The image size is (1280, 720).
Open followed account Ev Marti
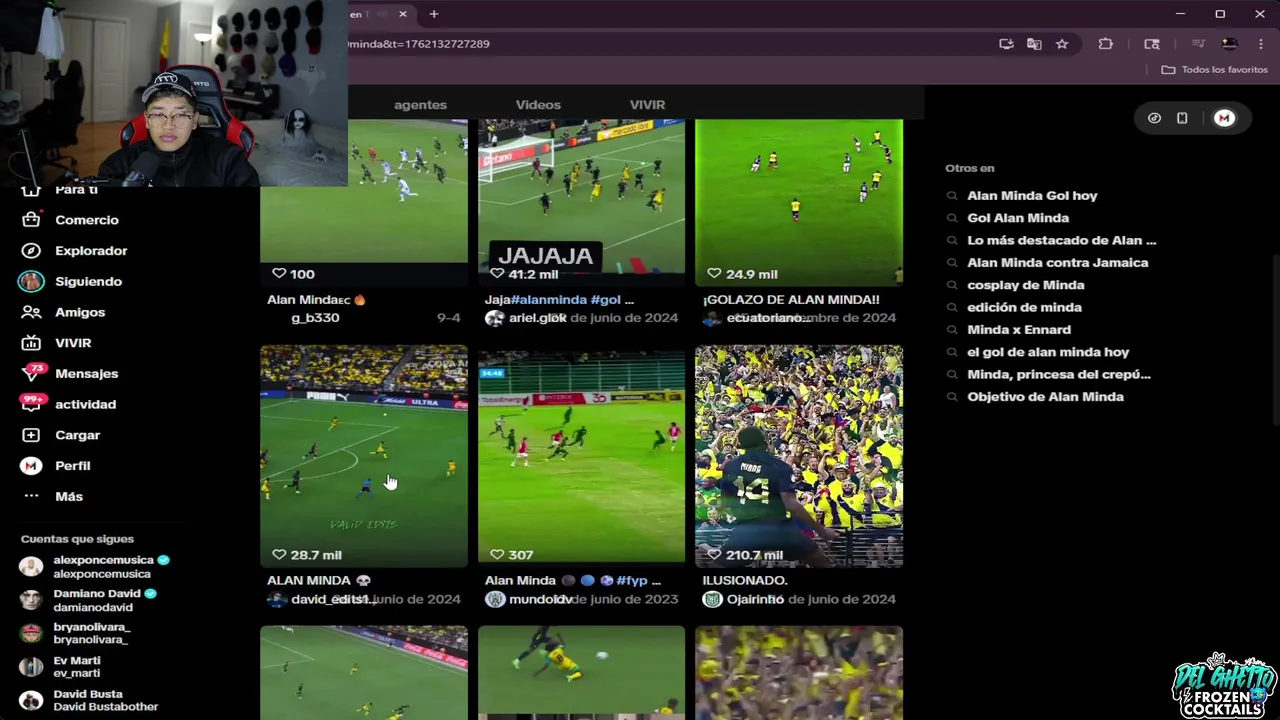62,667
